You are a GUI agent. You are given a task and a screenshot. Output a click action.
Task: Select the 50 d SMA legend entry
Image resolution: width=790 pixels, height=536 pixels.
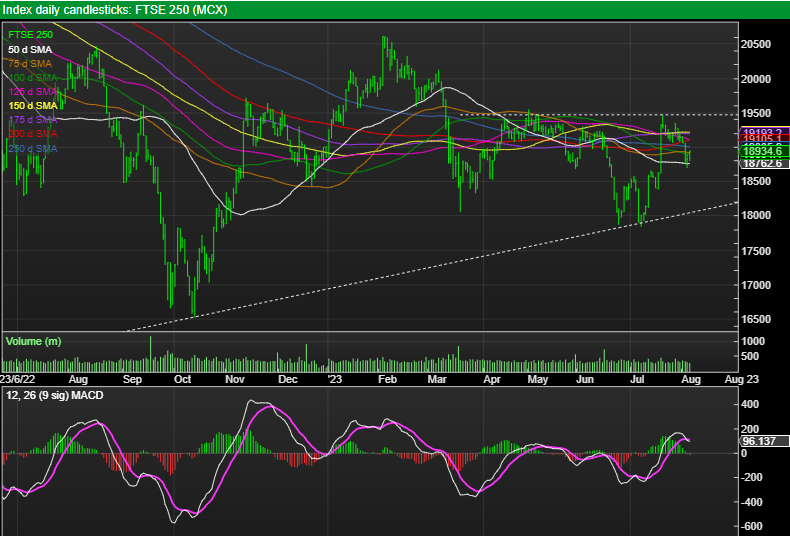[x=30, y=50]
